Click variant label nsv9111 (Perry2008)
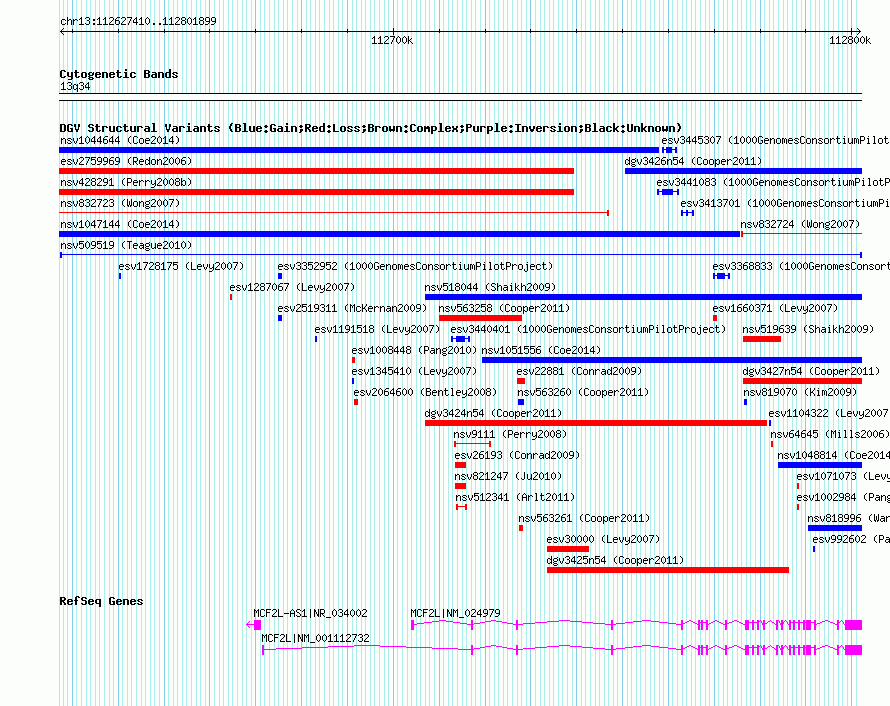This screenshot has width=890, height=706. (x=510, y=434)
